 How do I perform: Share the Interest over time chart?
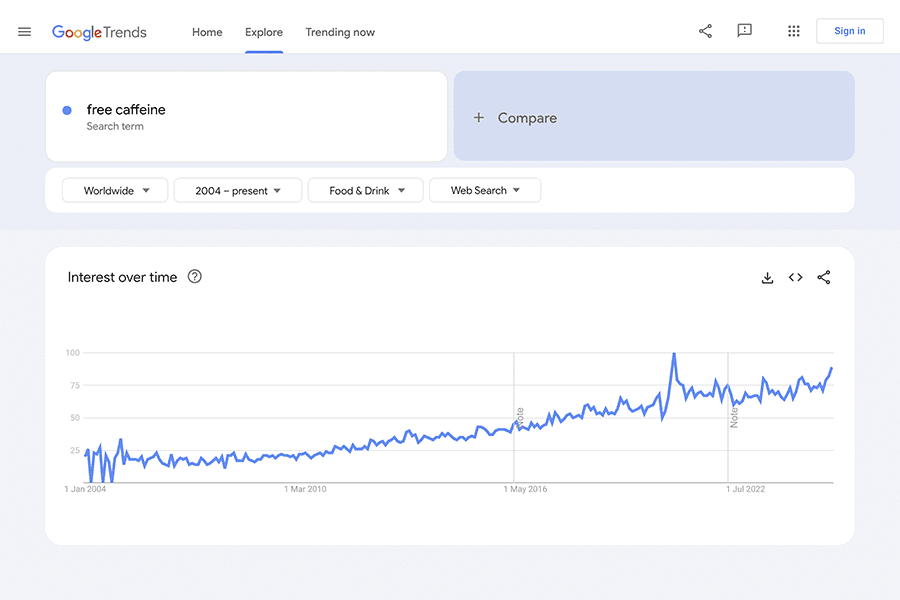[824, 278]
